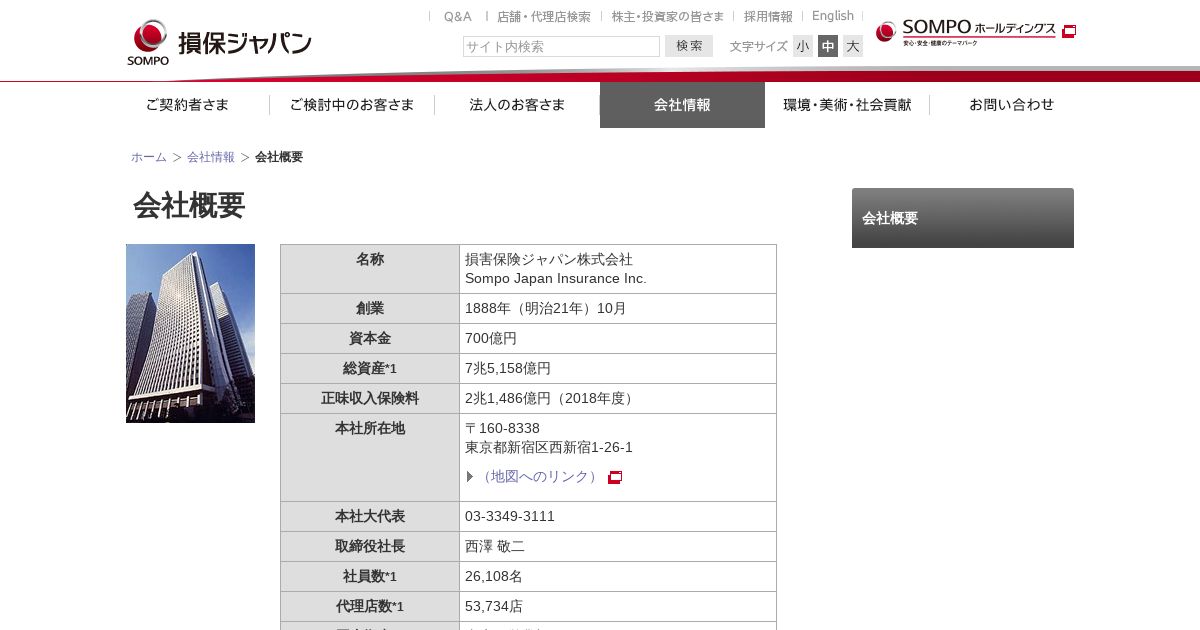Click the 会社概要 page heading
1200x630 pixels.
click(189, 205)
